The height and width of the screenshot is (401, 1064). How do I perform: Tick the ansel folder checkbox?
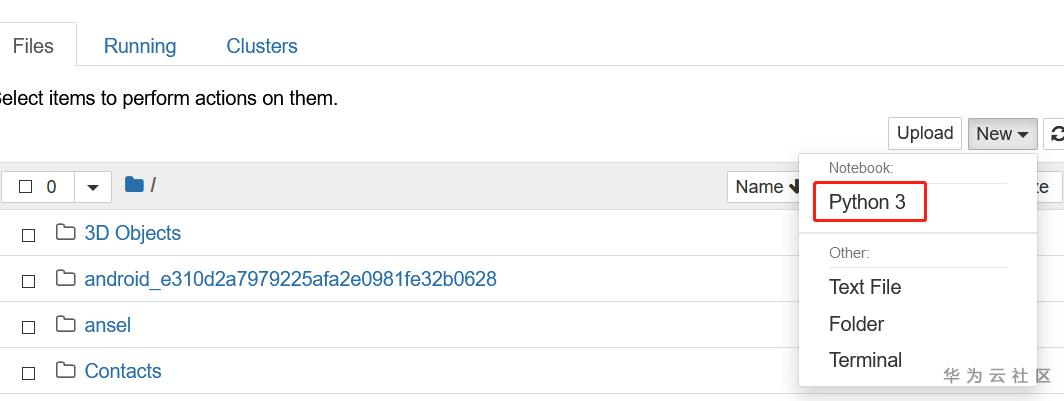(x=29, y=327)
